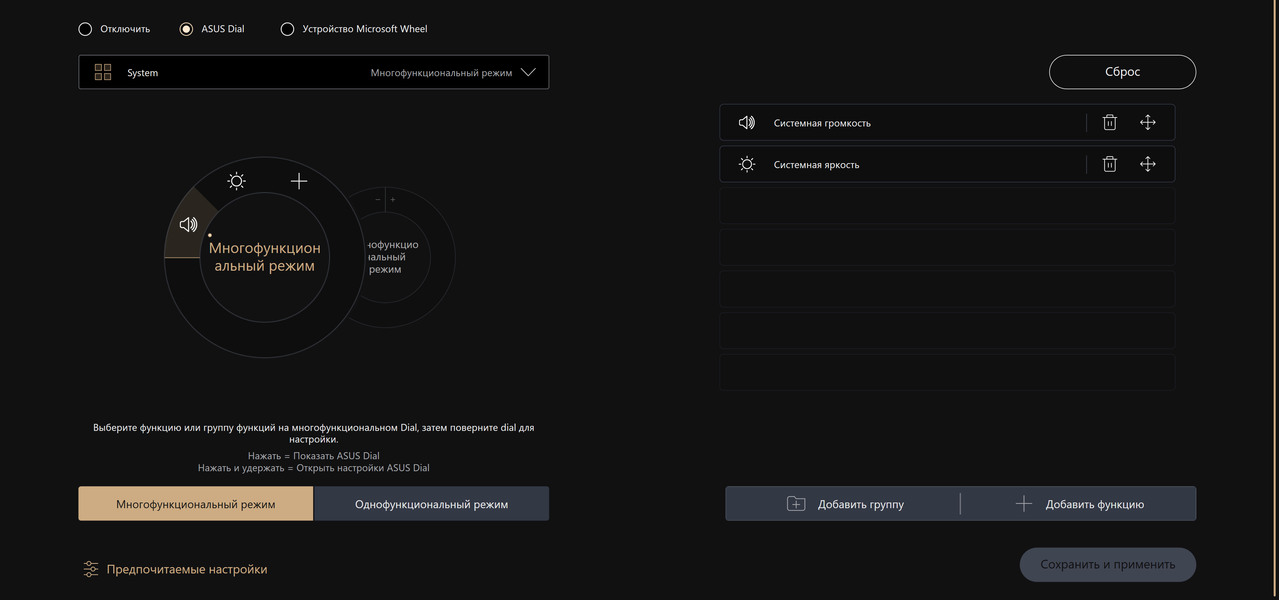Click the System app grid icon
Viewport: 1279px width, 600px height.
click(x=103, y=72)
